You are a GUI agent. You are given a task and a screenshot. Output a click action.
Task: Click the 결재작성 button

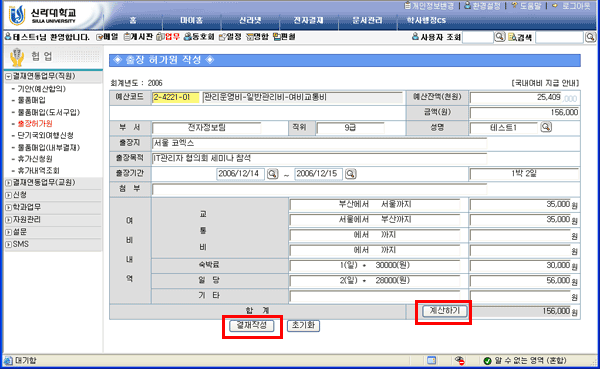[252, 325]
